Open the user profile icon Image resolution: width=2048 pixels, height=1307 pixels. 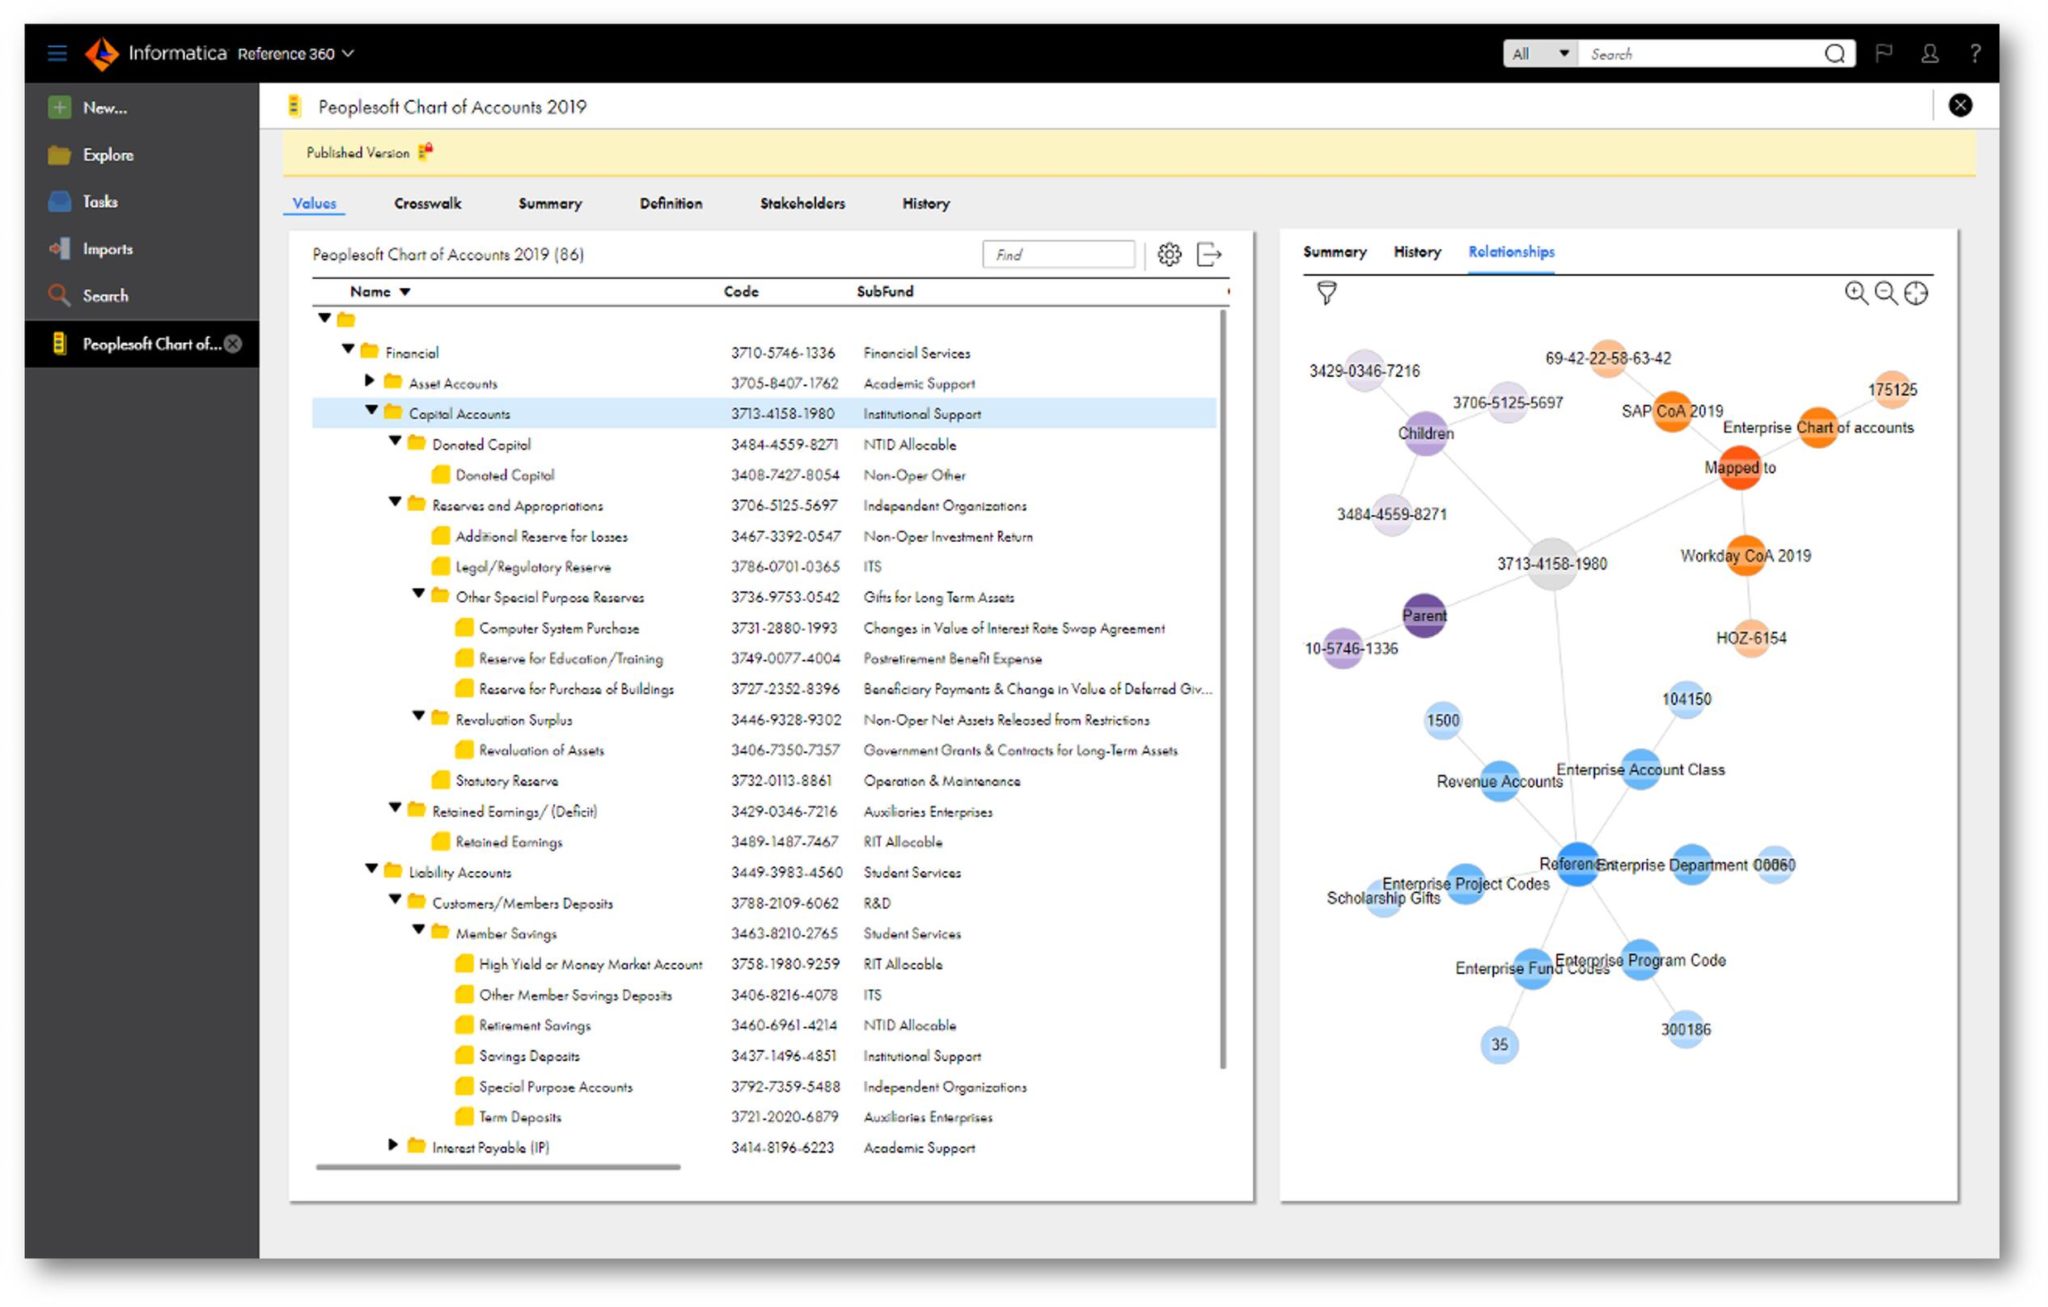tap(1930, 54)
